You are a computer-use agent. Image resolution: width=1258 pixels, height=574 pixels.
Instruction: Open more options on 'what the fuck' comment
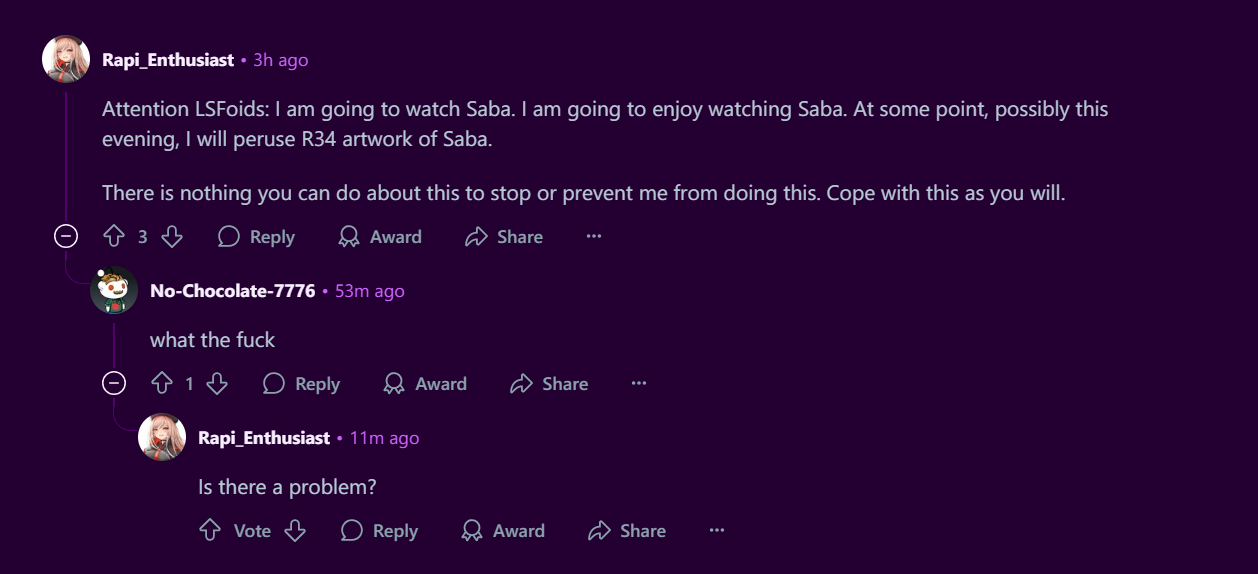[639, 384]
